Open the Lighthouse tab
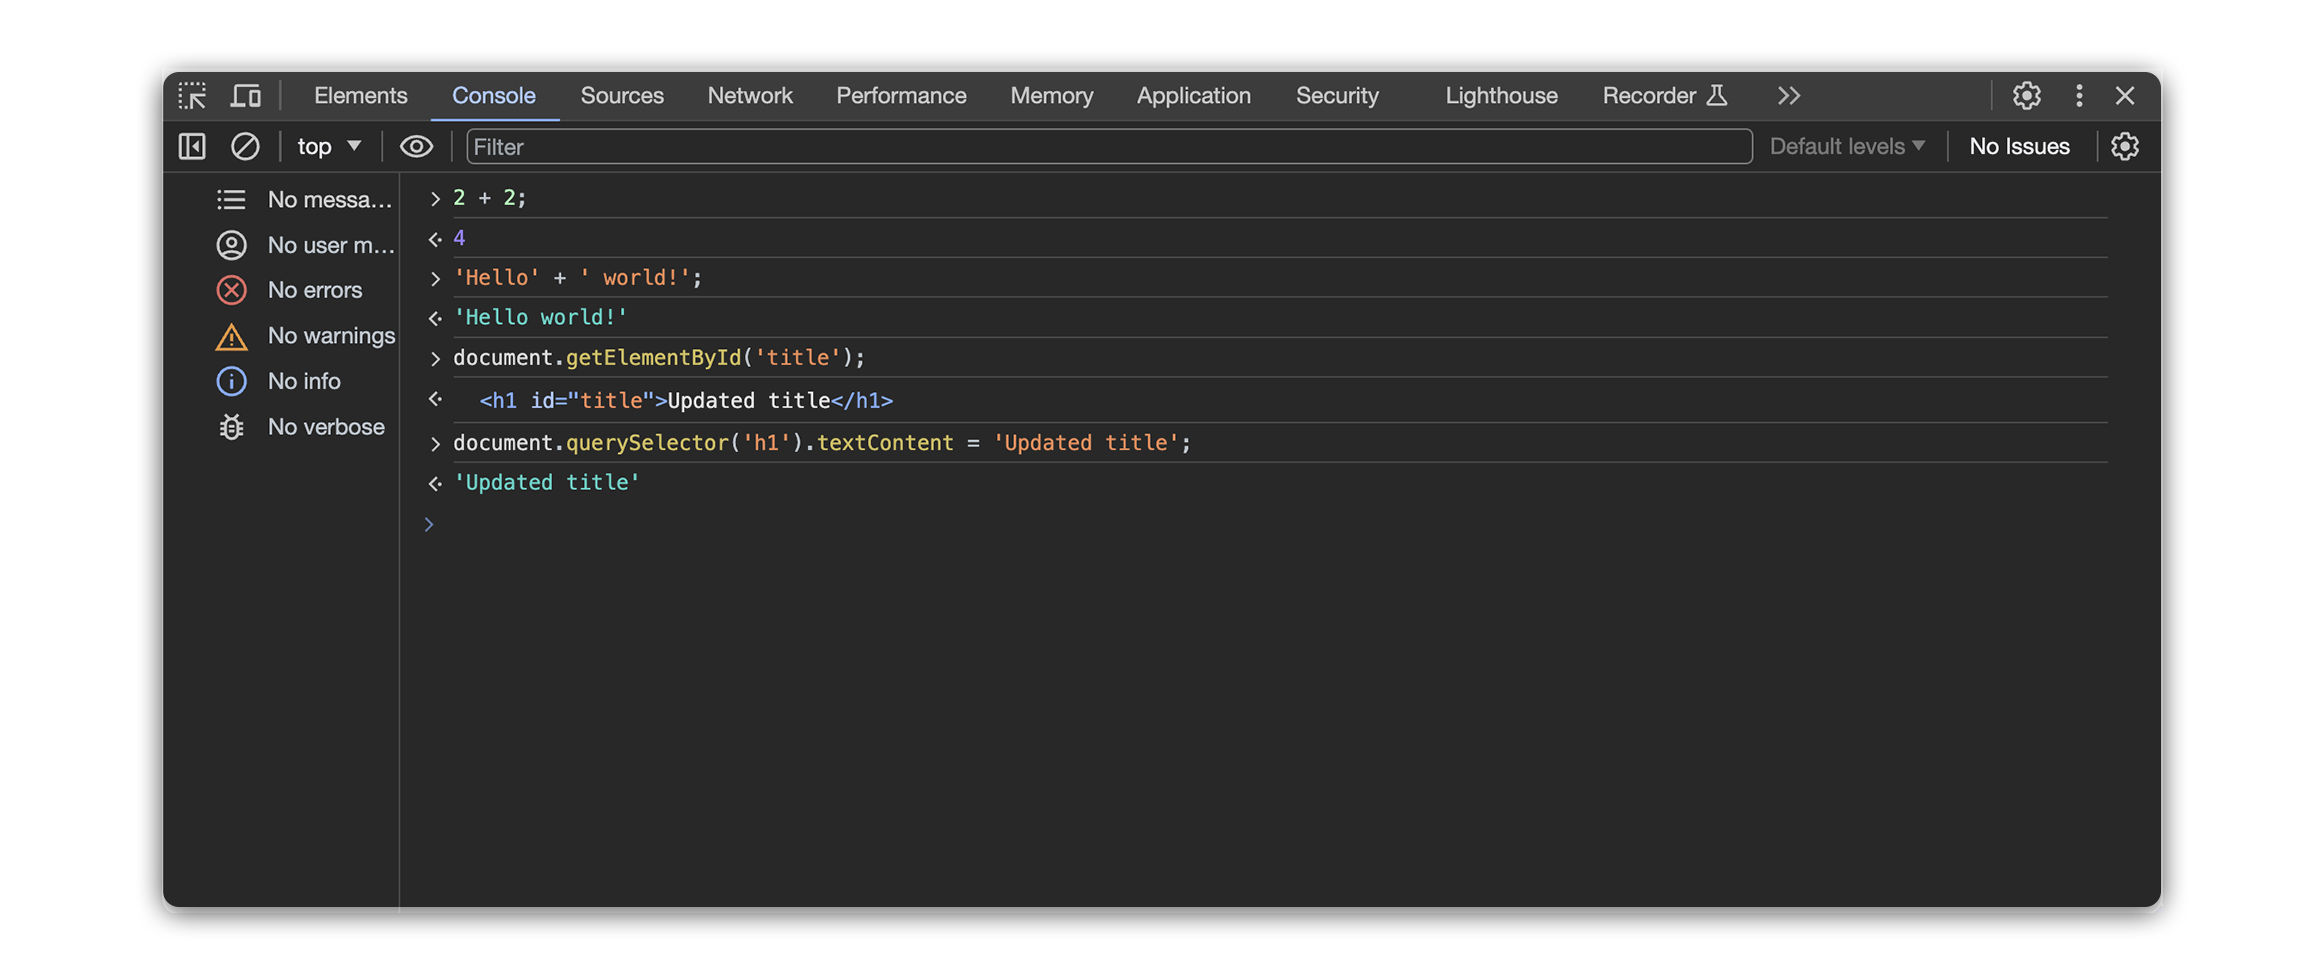This screenshot has height=978, width=2324. pyautogui.click(x=1500, y=96)
